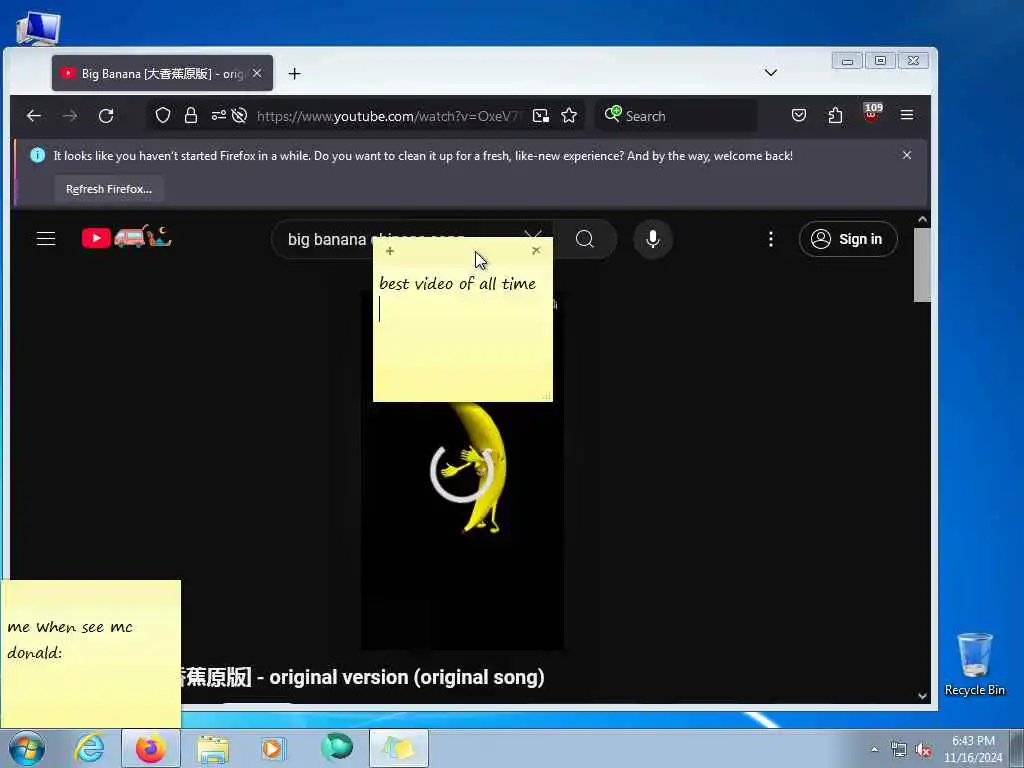1024x768 pixels.
Task: Open a new tab with plus button
Action: (295, 74)
